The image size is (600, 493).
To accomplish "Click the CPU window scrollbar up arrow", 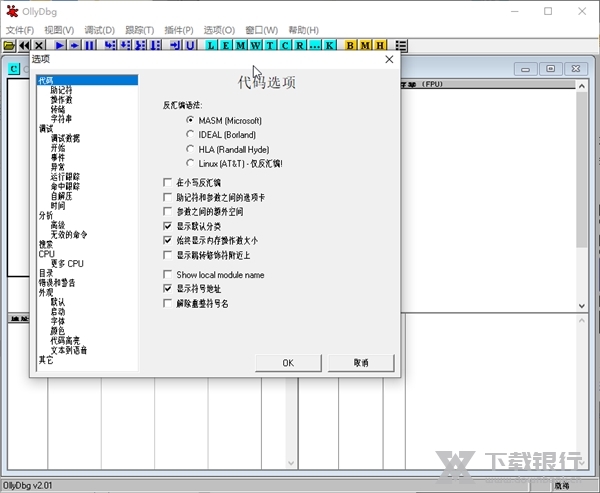I will [582, 86].
